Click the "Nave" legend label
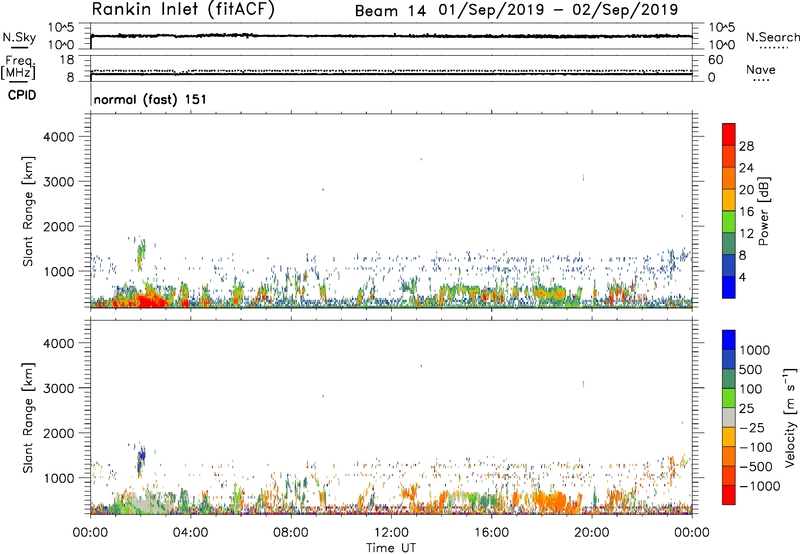Screen dimensions: 800x554 click(760, 70)
